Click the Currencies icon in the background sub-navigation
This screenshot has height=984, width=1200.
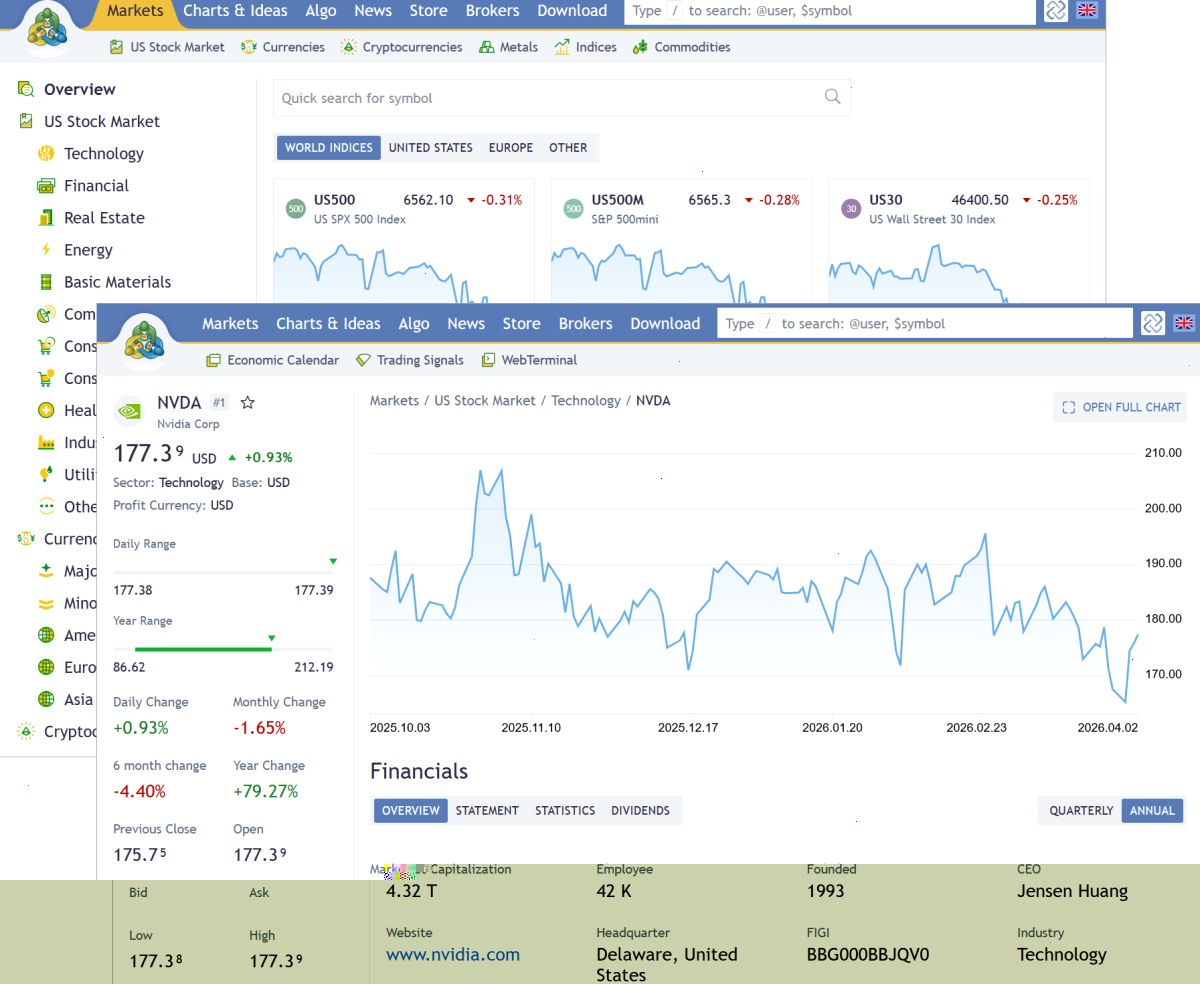click(249, 47)
